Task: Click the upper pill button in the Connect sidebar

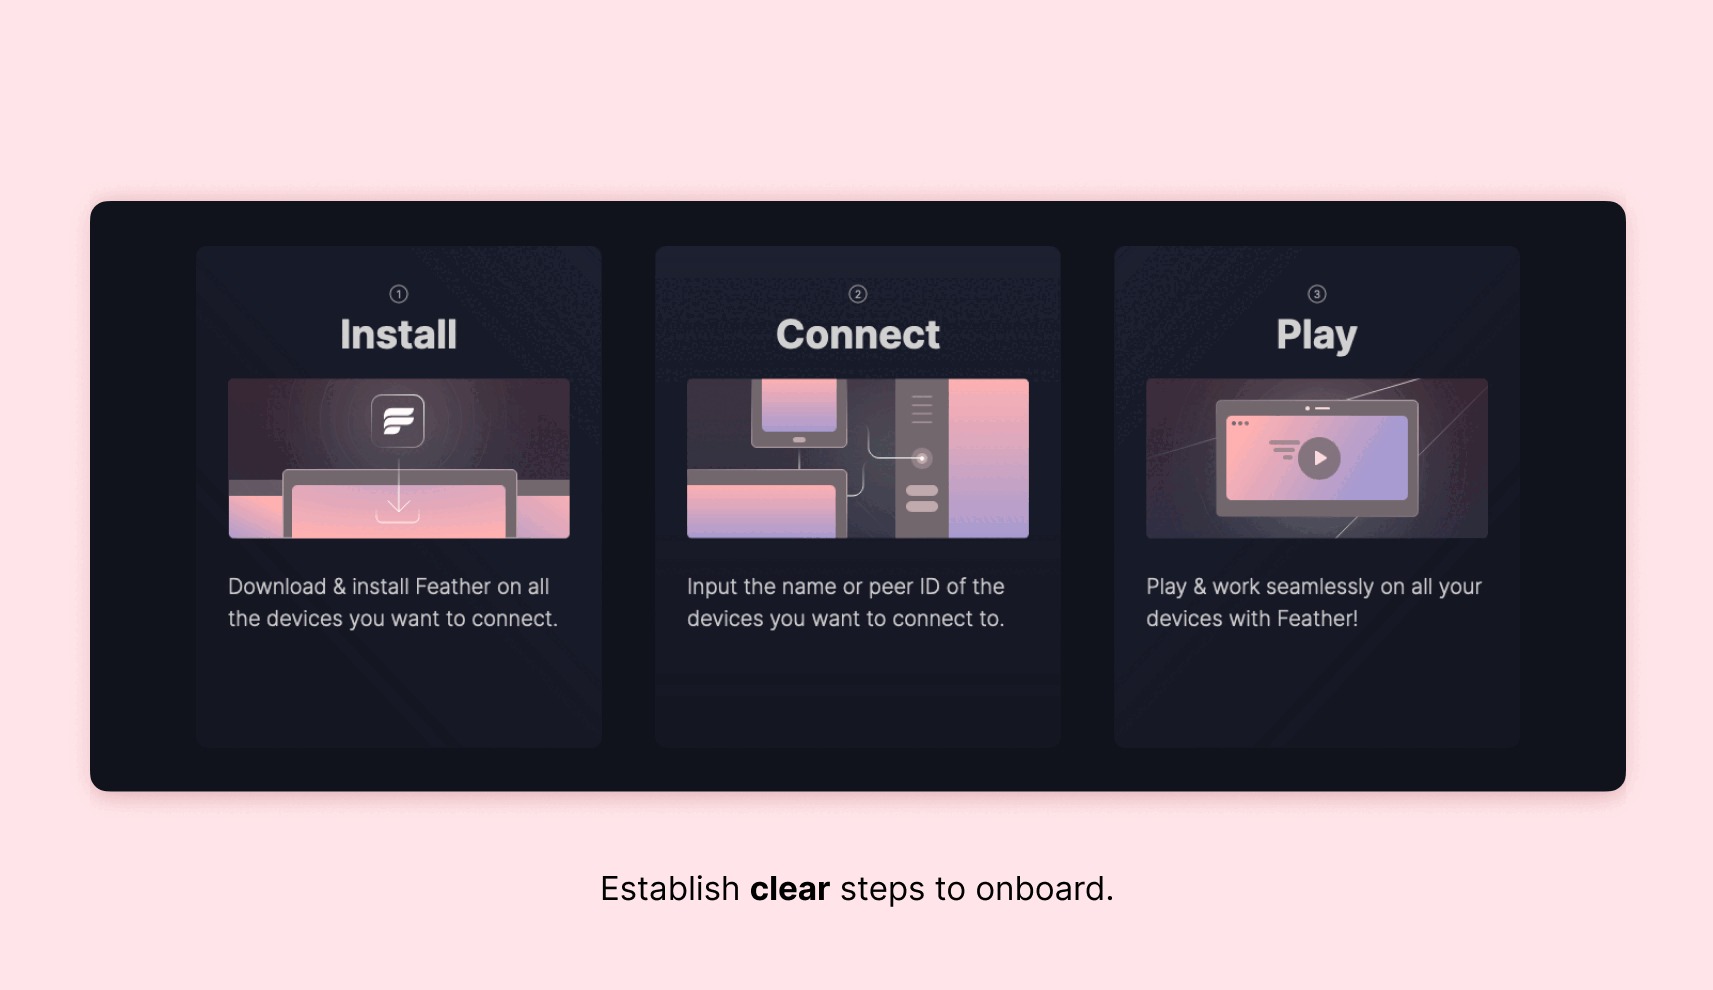Action: (922, 491)
